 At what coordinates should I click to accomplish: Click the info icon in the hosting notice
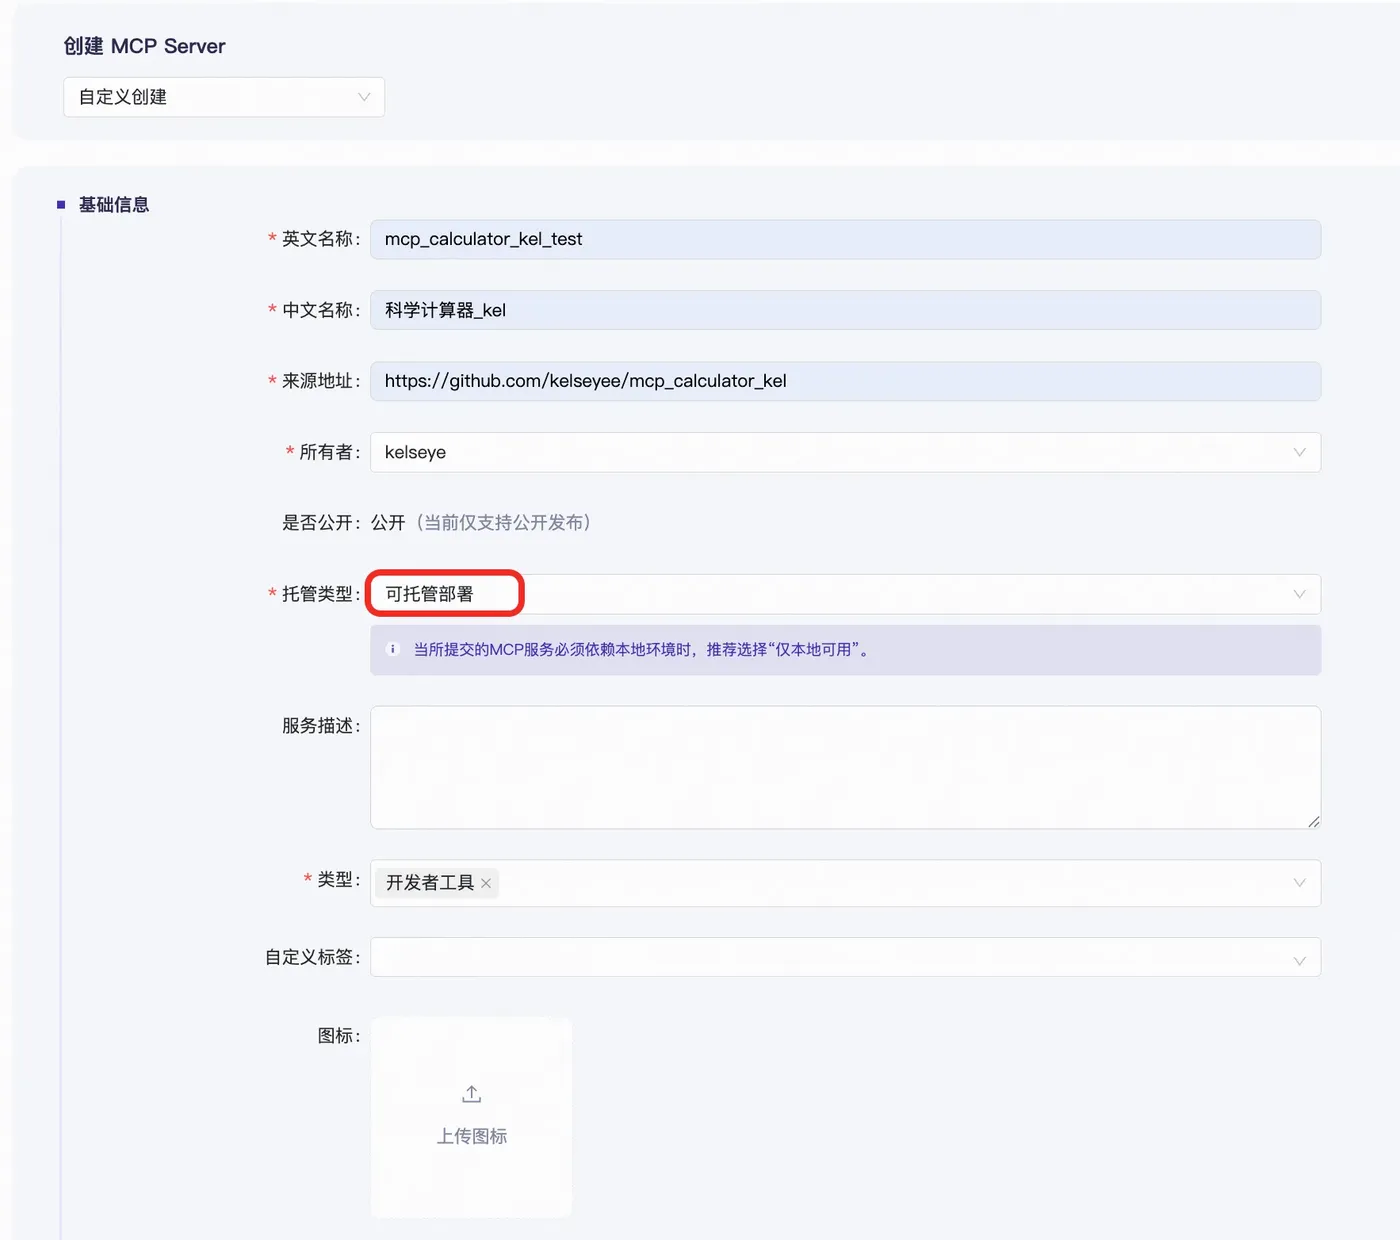[393, 649]
